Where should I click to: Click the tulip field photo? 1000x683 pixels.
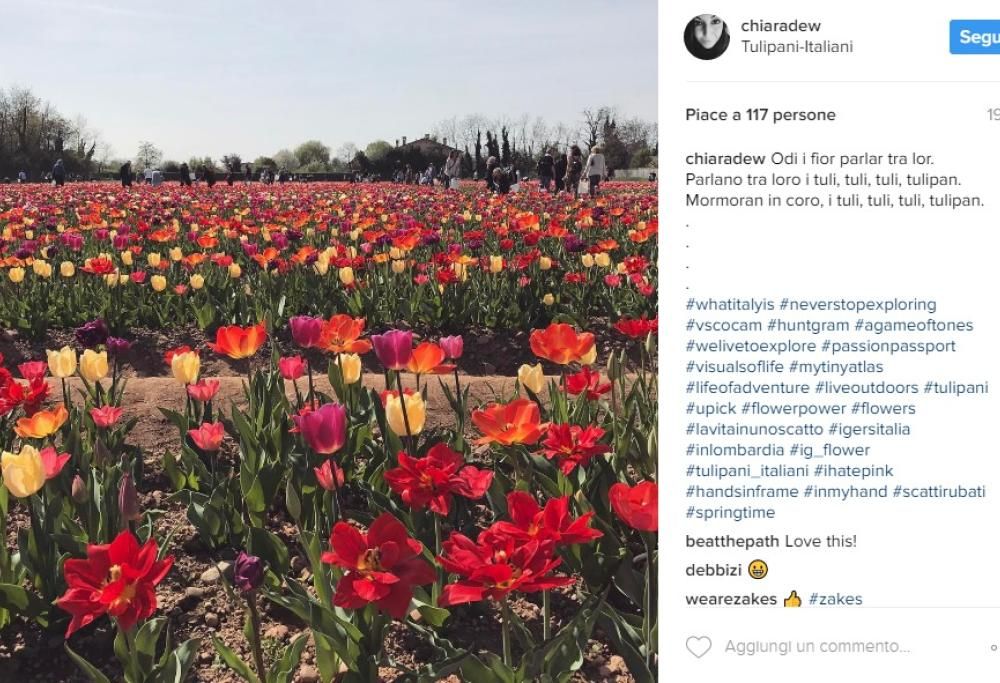(335, 340)
